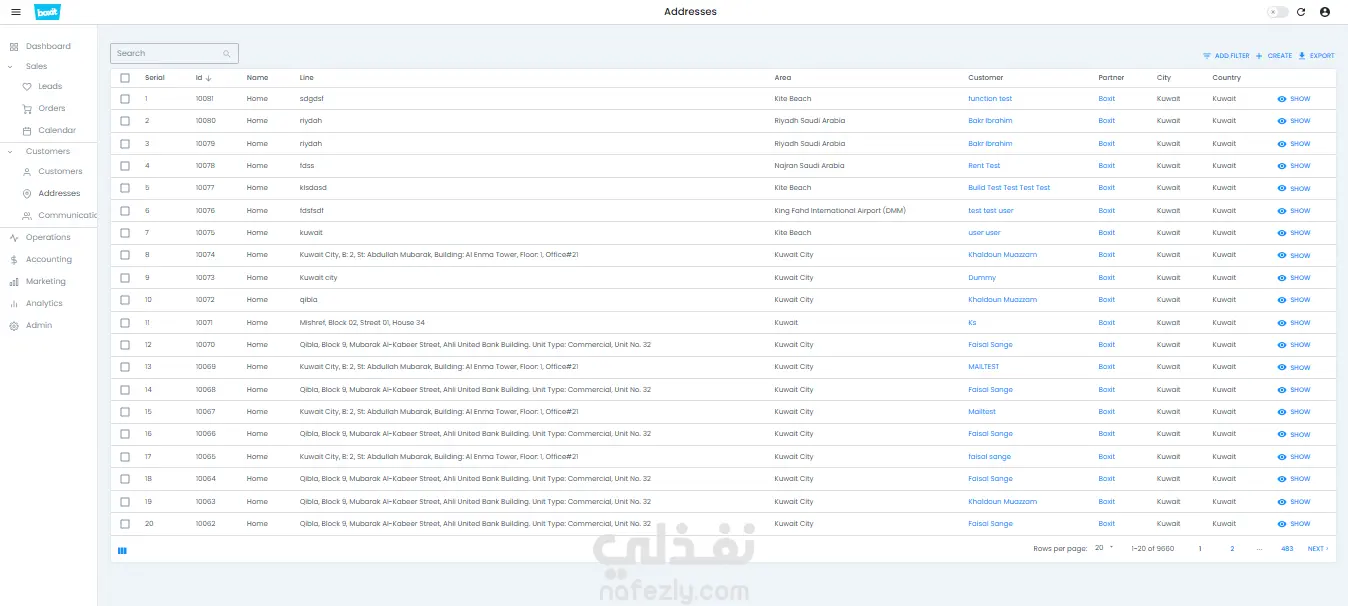Check the row with Id 10073
The image size is (1348, 606).
coord(125,278)
